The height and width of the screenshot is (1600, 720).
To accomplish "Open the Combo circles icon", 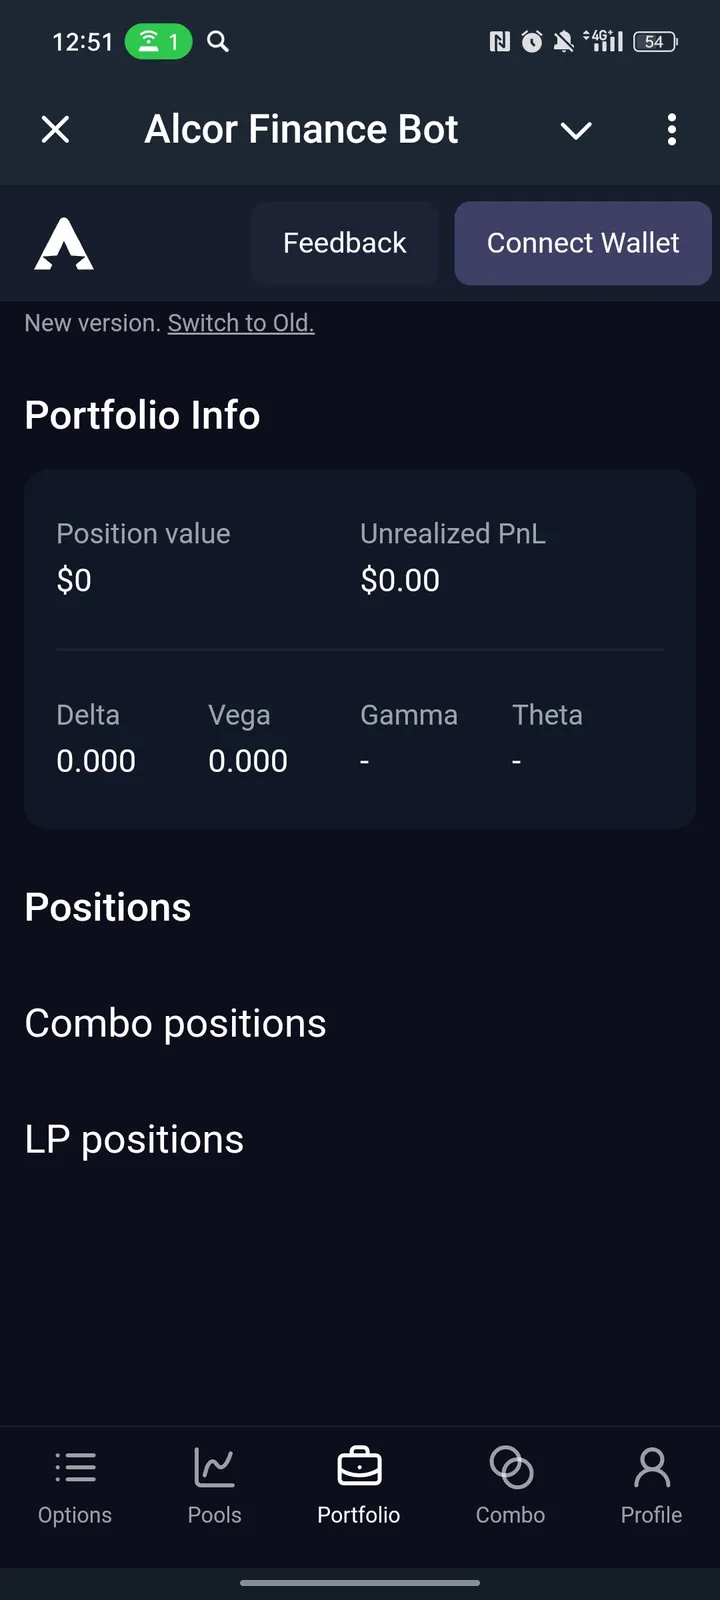I will [510, 1468].
